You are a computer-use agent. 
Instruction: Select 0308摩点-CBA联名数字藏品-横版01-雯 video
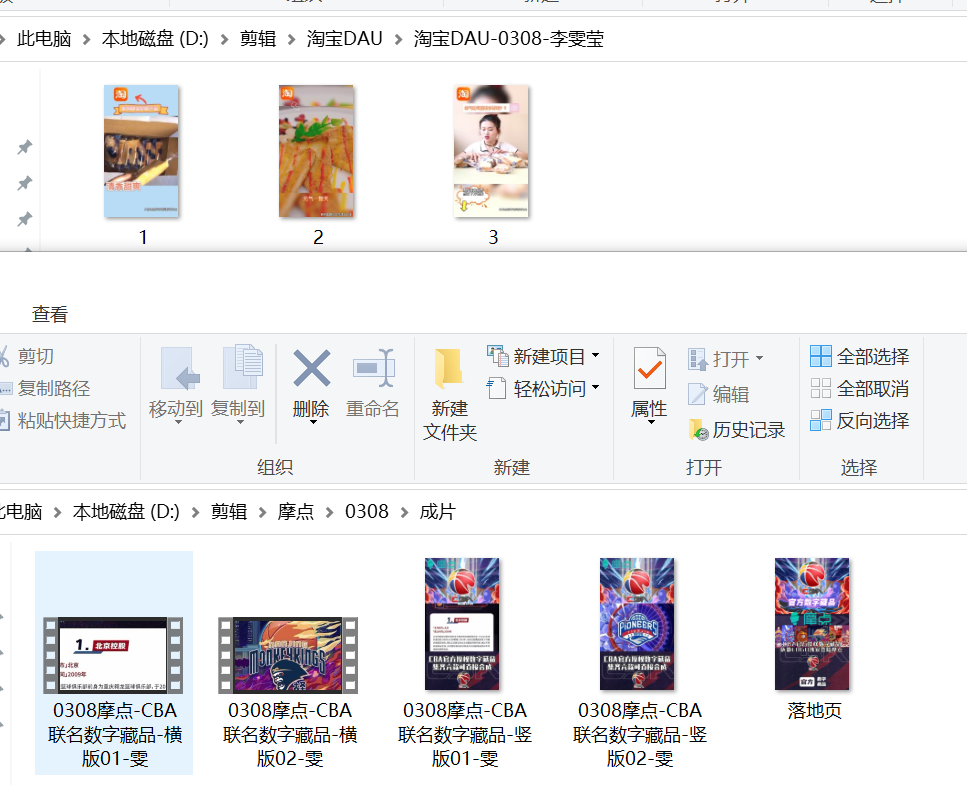114,664
